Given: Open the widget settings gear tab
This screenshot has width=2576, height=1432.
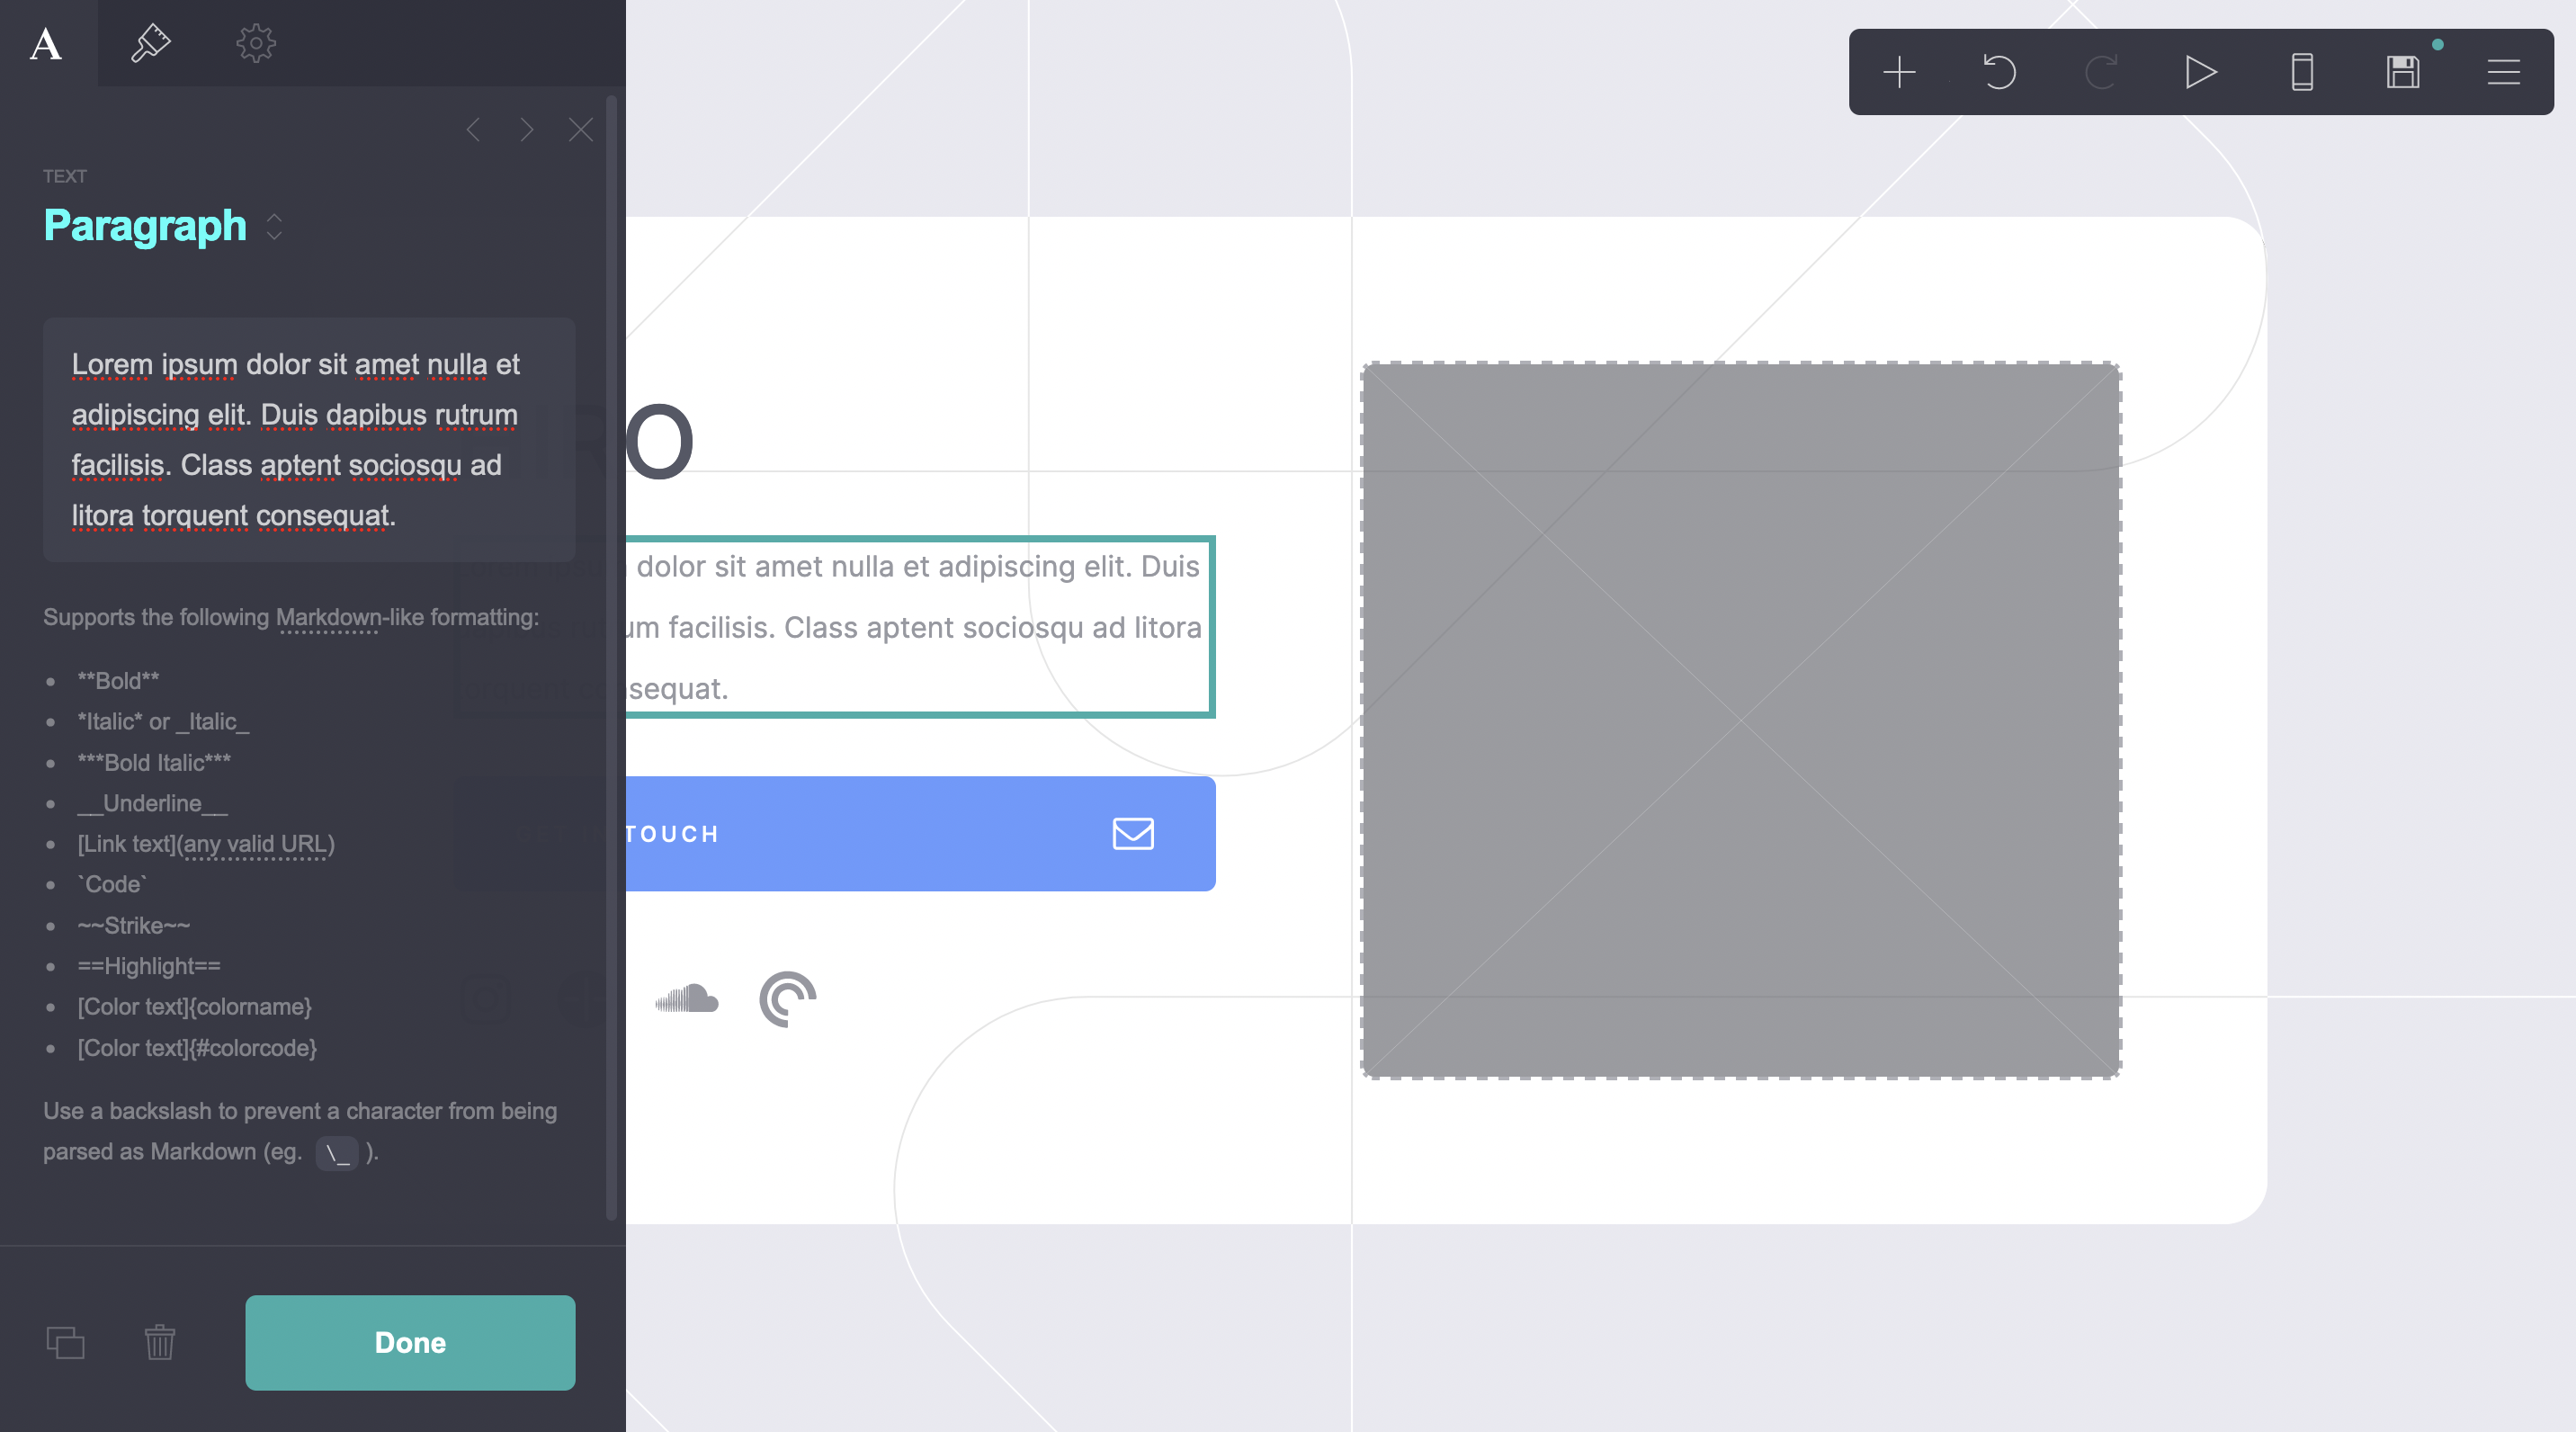Looking at the screenshot, I should coord(255,43).
